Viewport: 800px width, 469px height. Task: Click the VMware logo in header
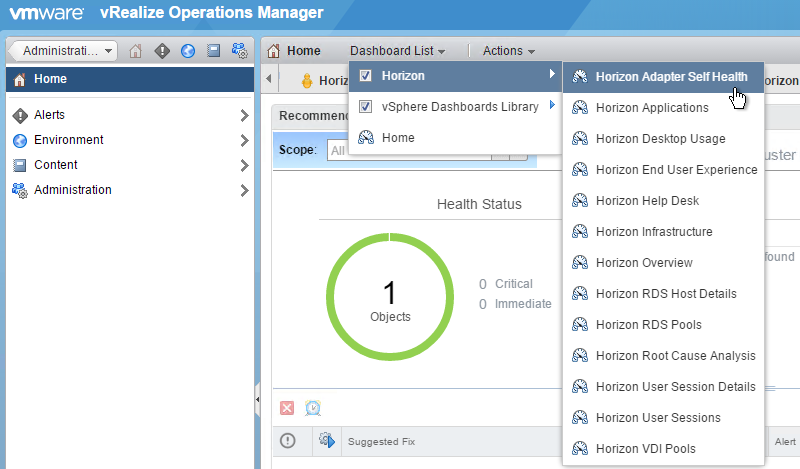click(46, 13)
